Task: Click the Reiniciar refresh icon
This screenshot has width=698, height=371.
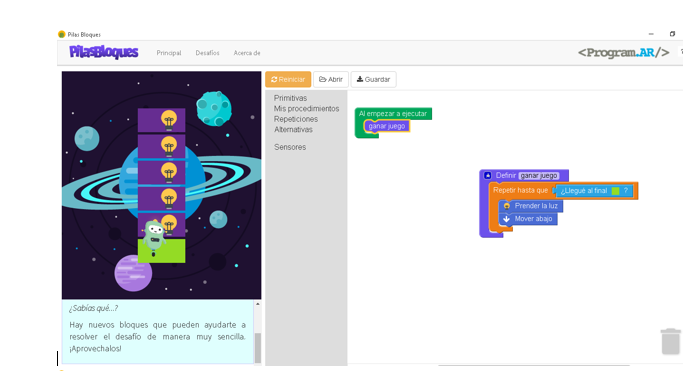Action: coord(274,79)
